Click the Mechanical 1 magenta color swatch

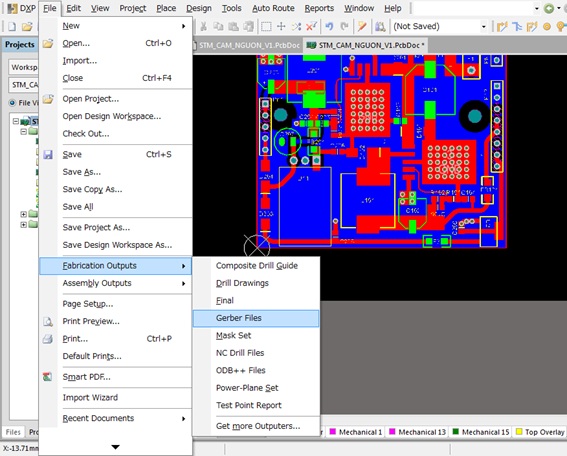click(x=333, y=432)
